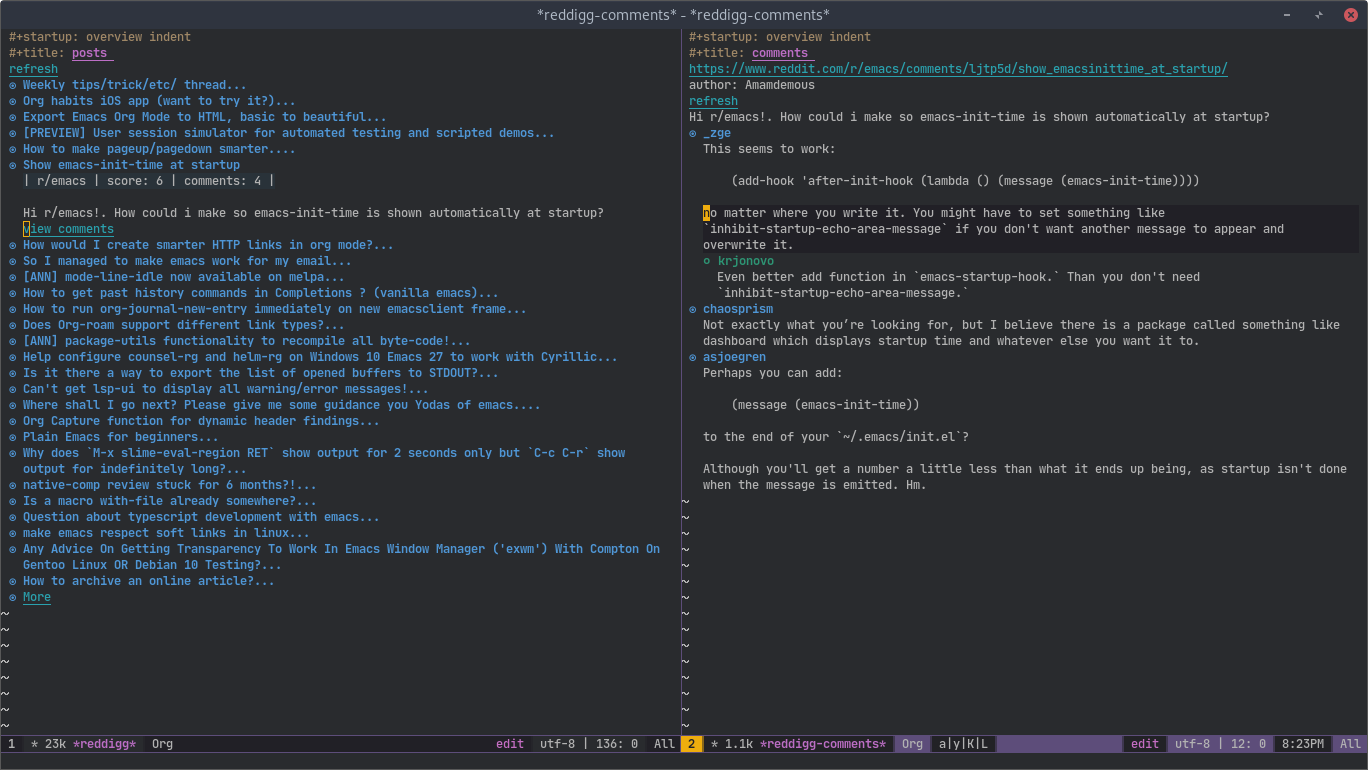Screen dimensions: 1368x770
Task: Select 'How to run org-journal-new-entry' post
Action: tap(275, 309)
